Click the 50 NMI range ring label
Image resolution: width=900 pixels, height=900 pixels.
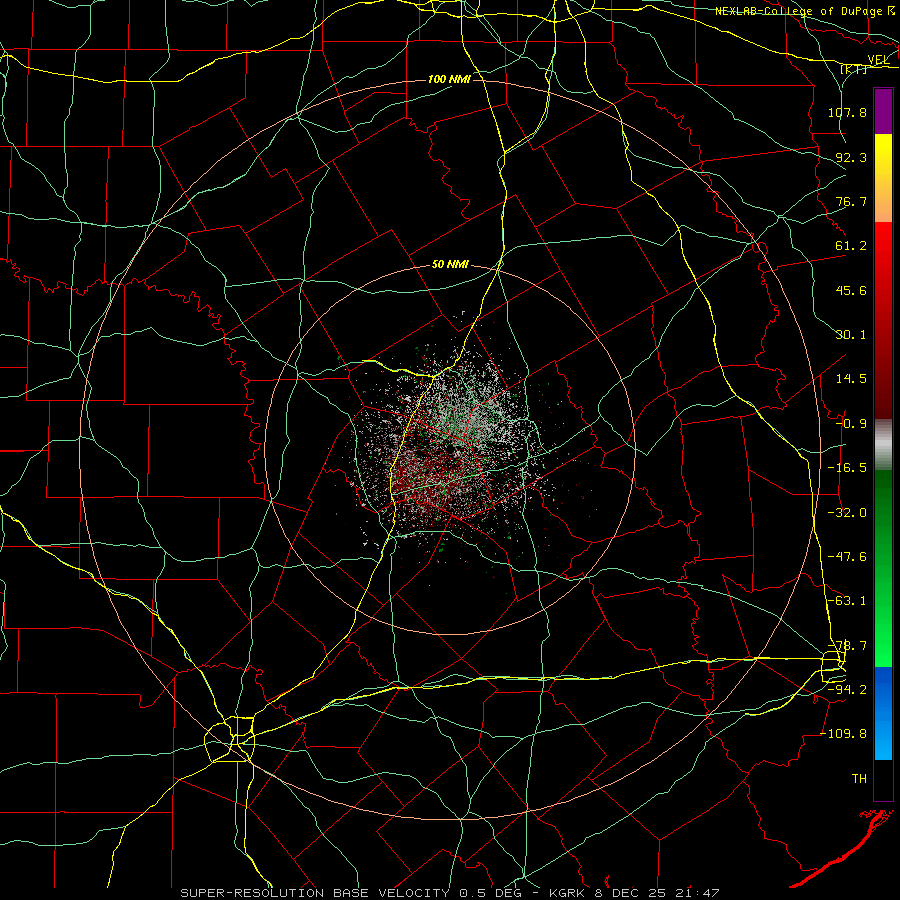(x=450, y=265)
